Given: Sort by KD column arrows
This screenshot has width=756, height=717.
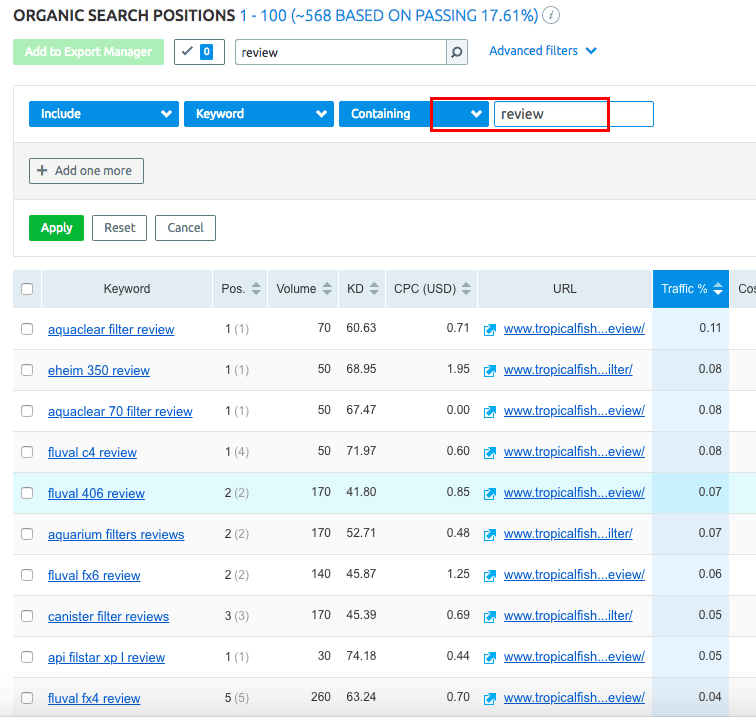Looking at the screenshot, I should 374,289.
